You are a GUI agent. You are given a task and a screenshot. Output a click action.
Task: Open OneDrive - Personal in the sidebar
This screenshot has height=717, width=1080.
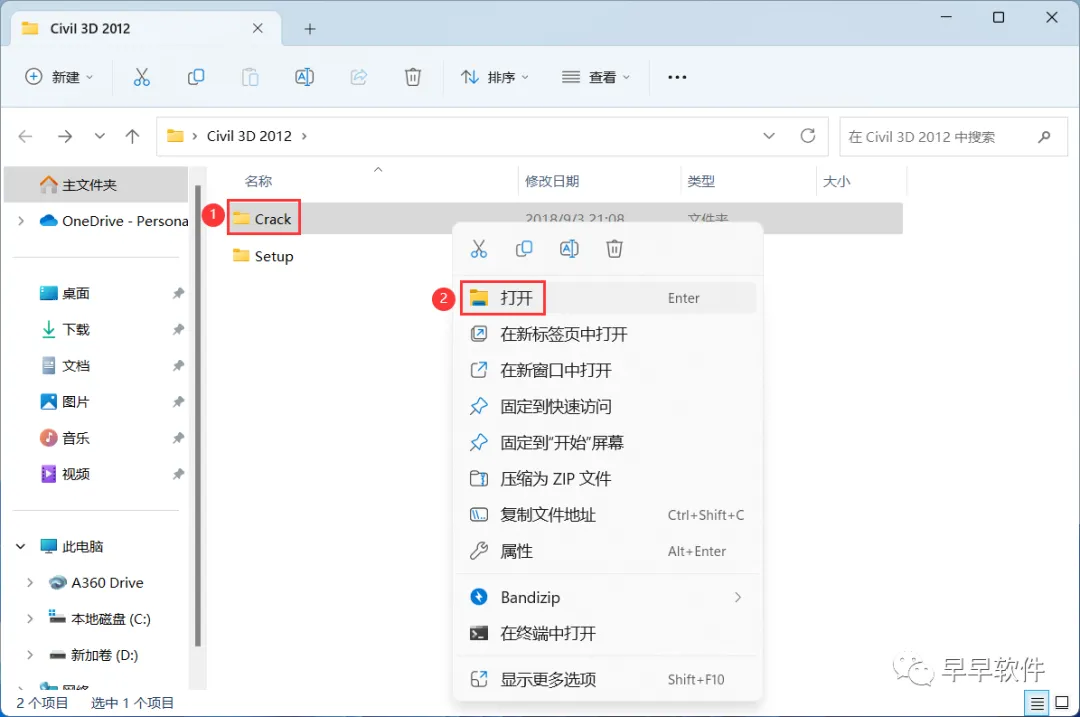[x=114, y=221]
